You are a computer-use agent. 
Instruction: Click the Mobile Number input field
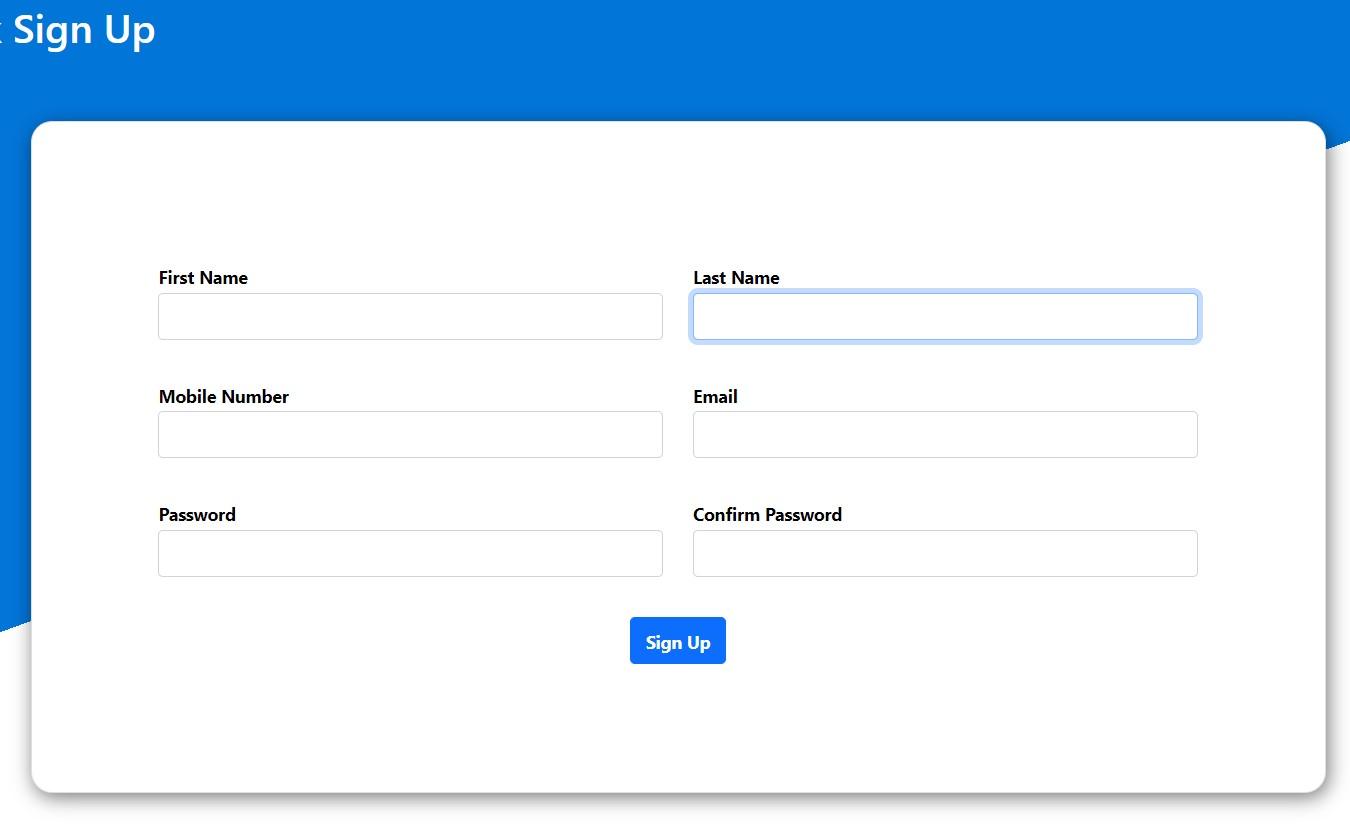tap(410, 434)
